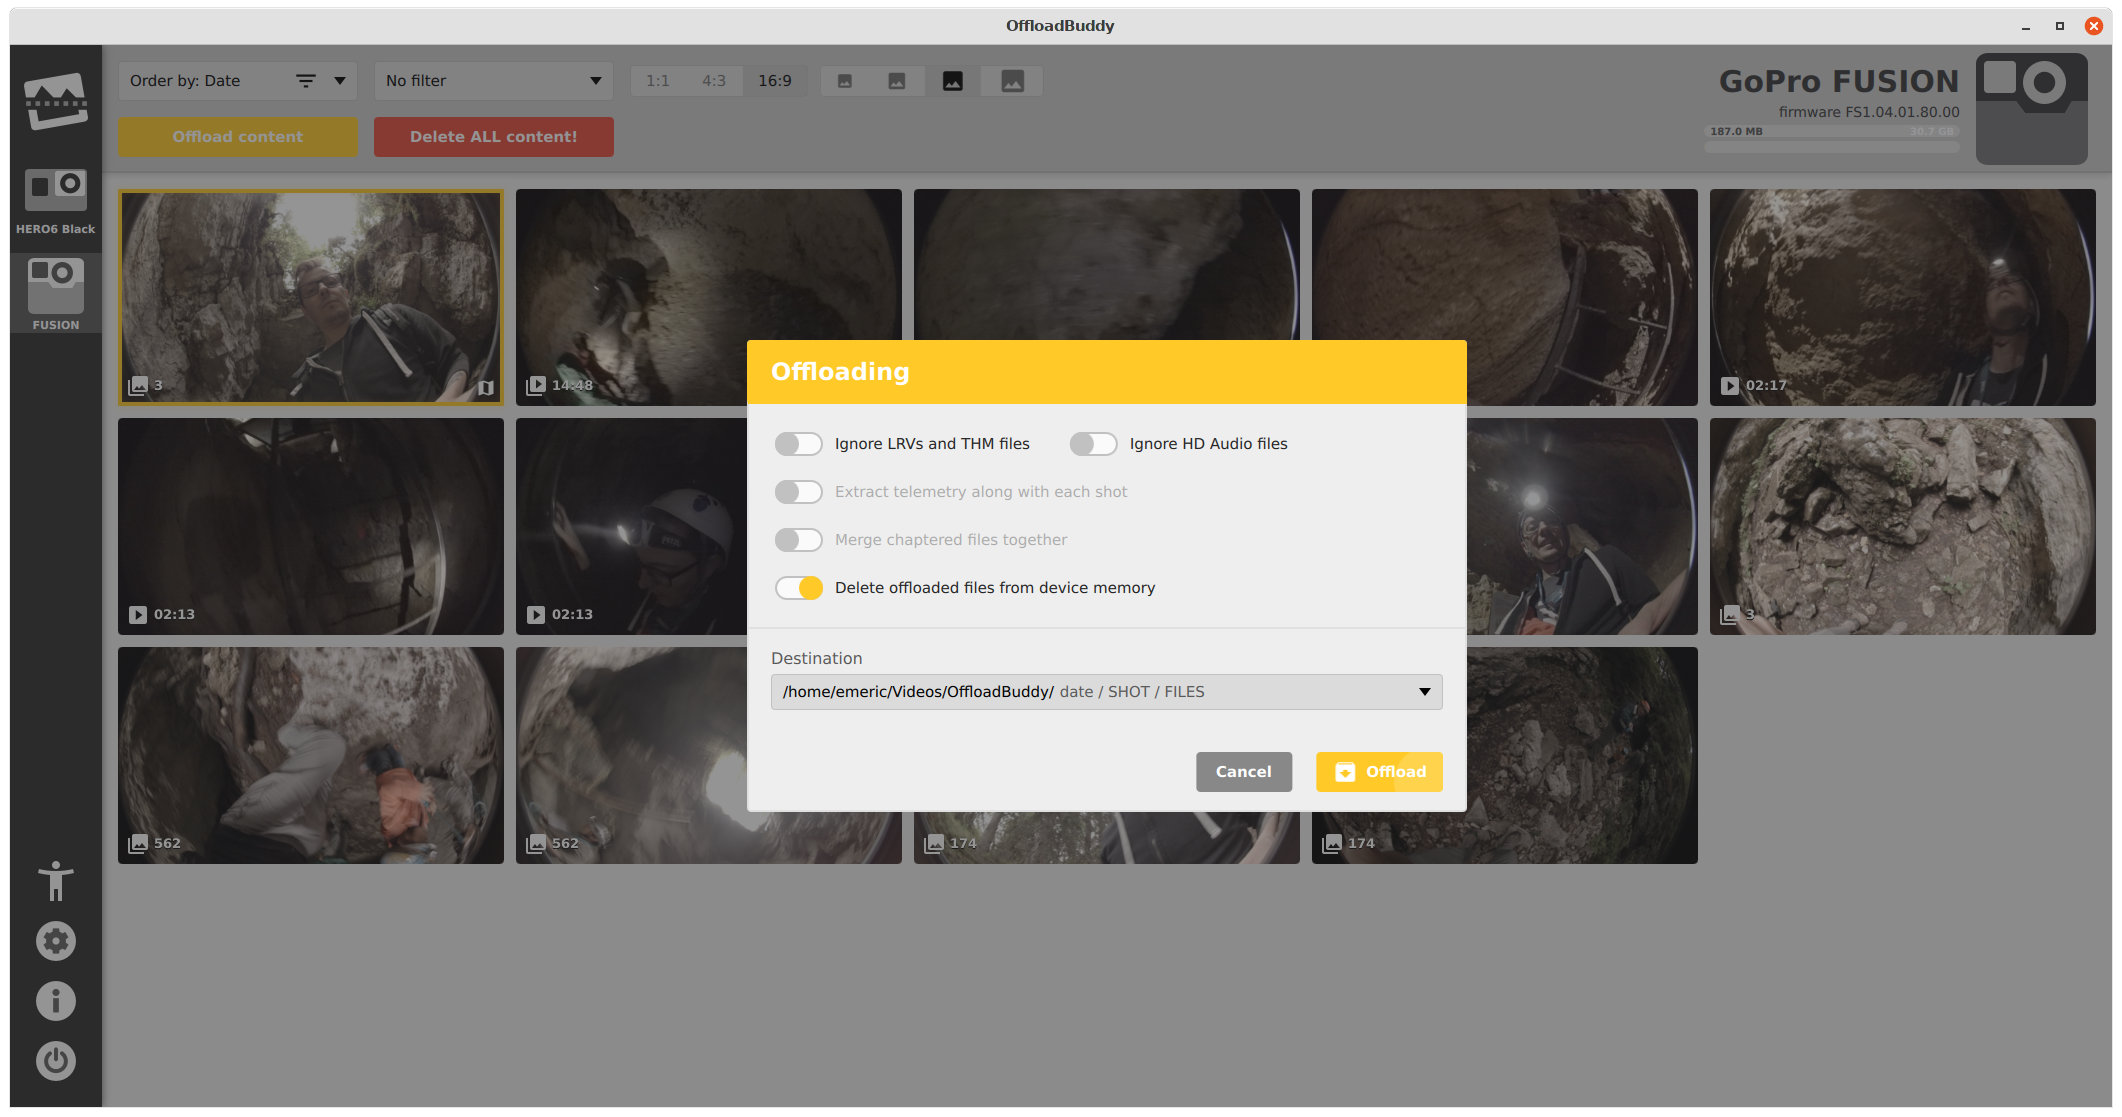Open the media library clapperboard icon

tap(55, 102)
